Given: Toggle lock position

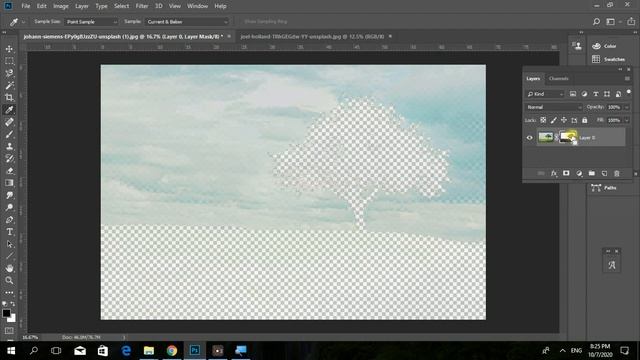Looking at the screenshot, I should [x=564, y=120].
